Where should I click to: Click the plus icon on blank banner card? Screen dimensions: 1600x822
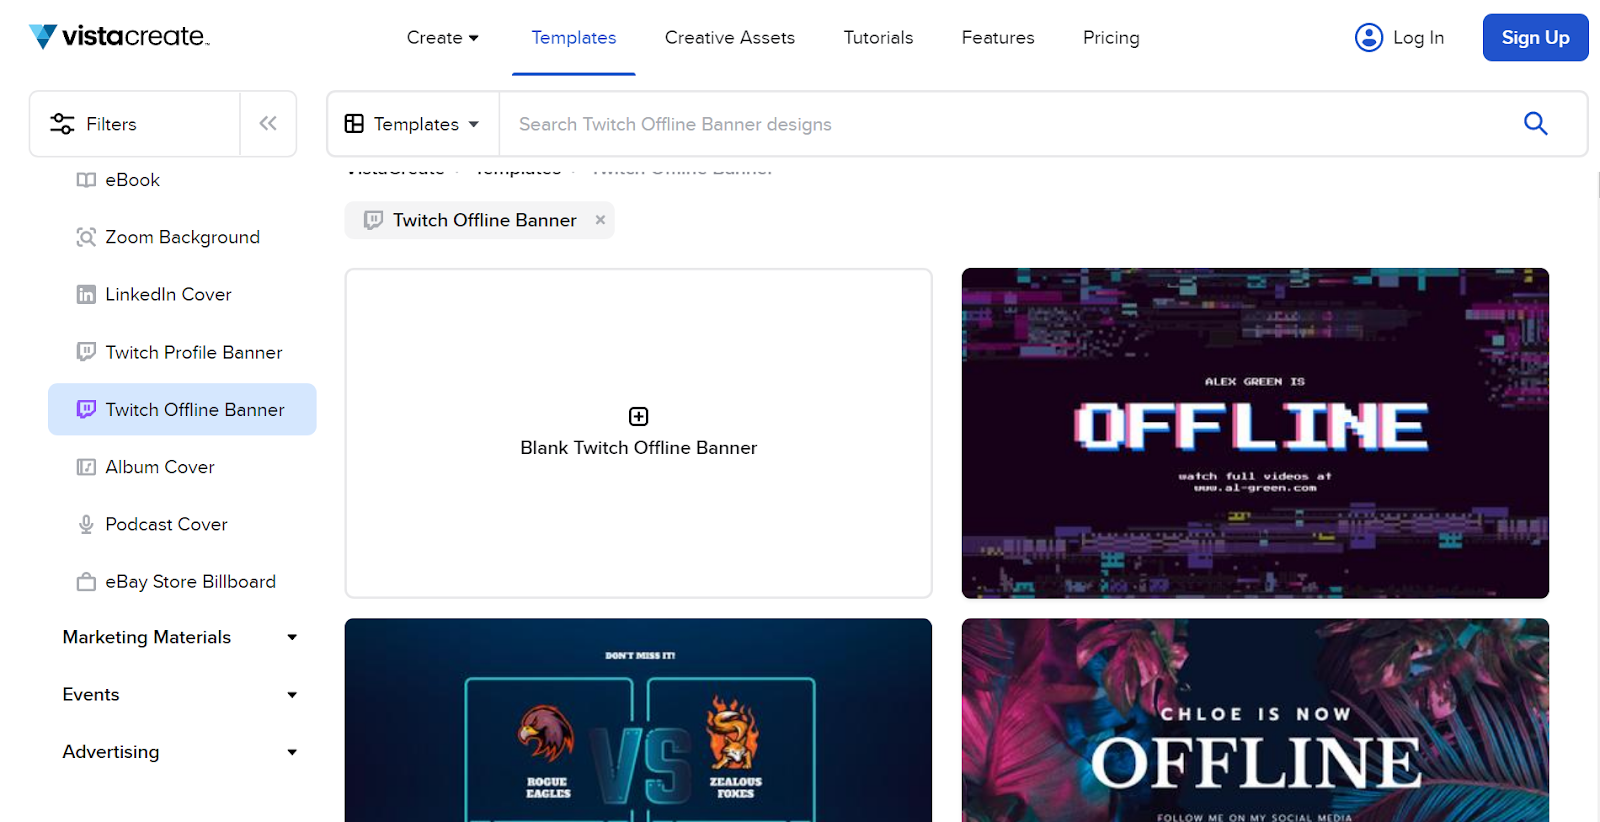coord(638,416)
